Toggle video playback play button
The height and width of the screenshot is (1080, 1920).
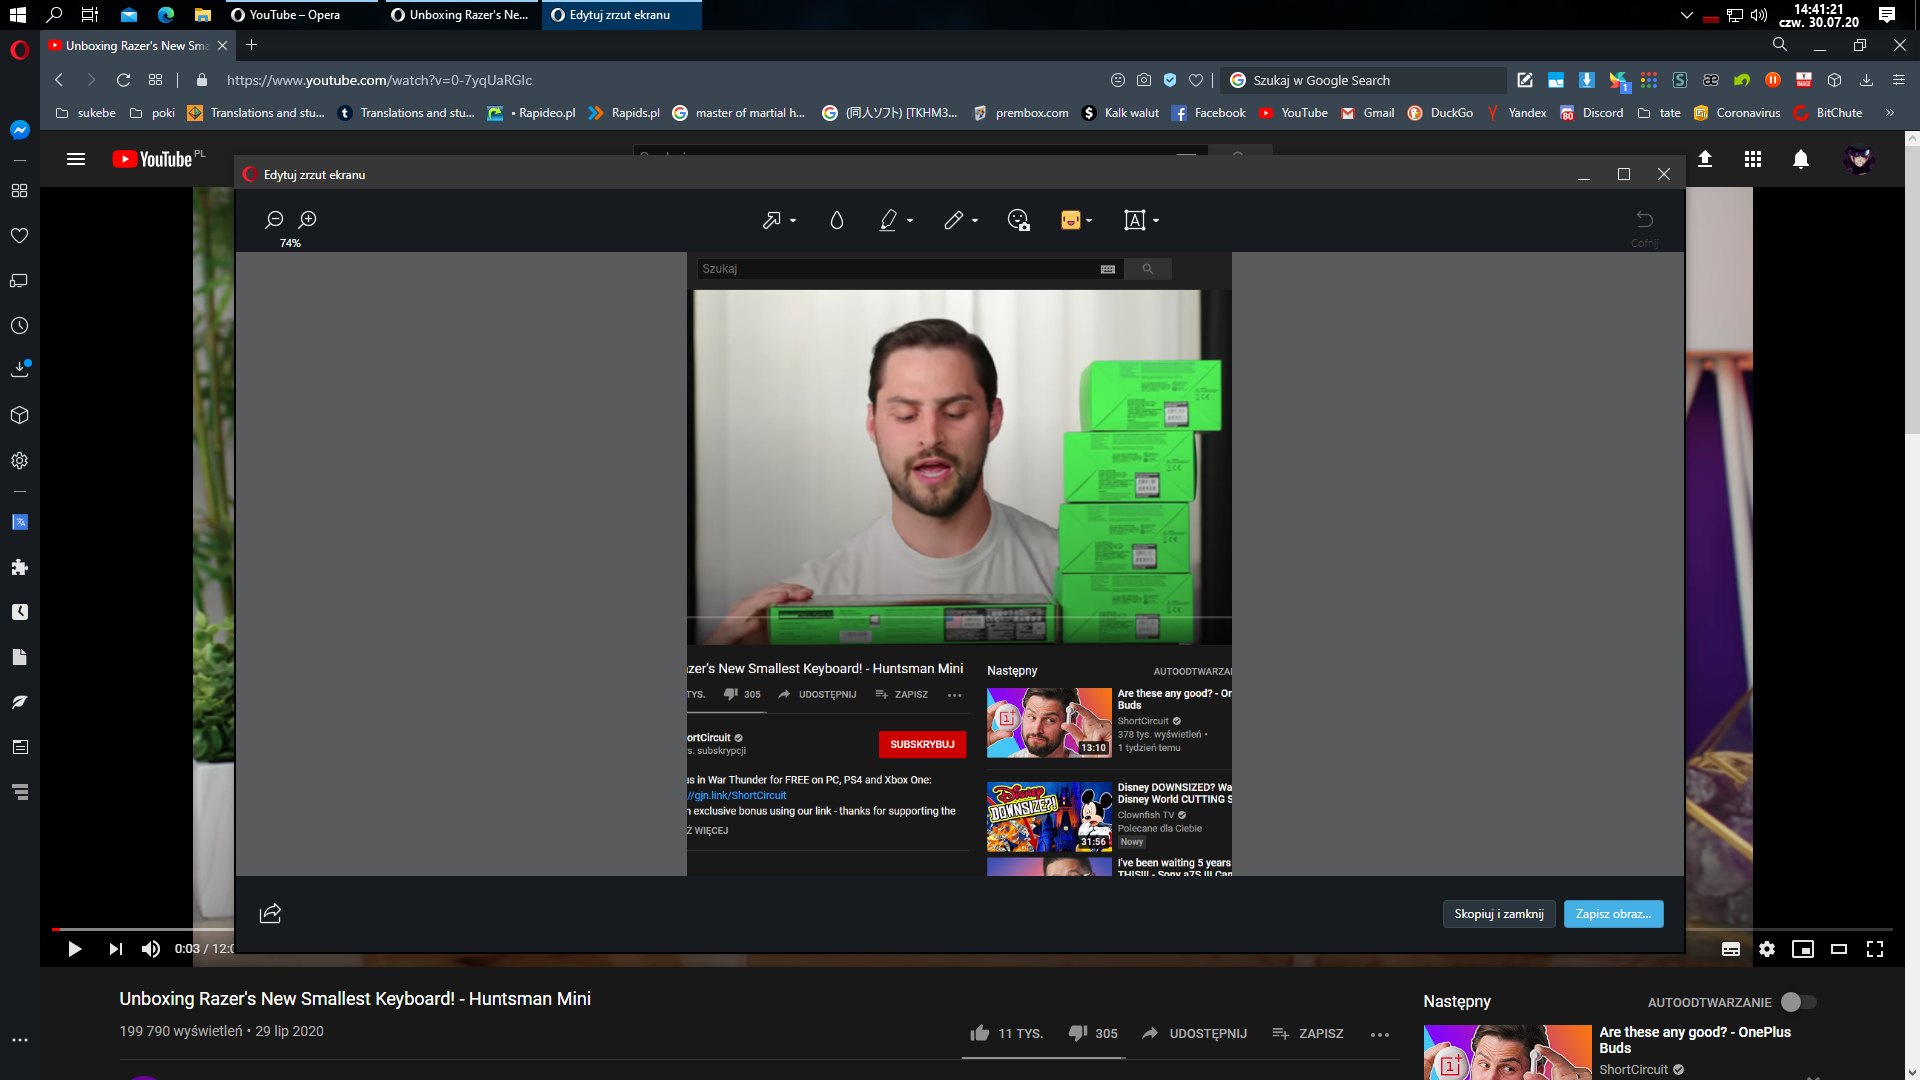[75, 948]
